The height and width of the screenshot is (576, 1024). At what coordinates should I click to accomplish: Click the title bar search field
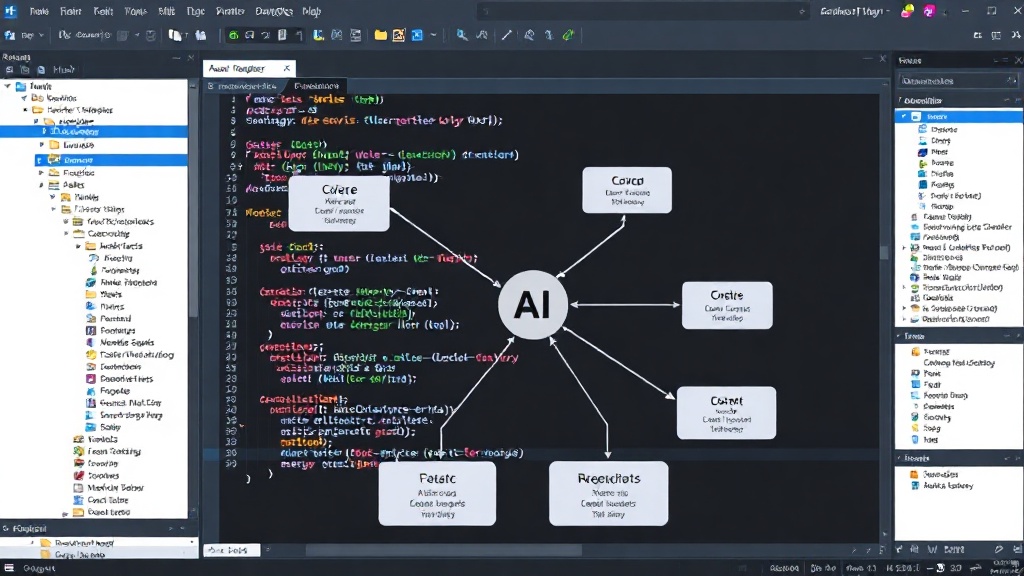click(643, 11)
